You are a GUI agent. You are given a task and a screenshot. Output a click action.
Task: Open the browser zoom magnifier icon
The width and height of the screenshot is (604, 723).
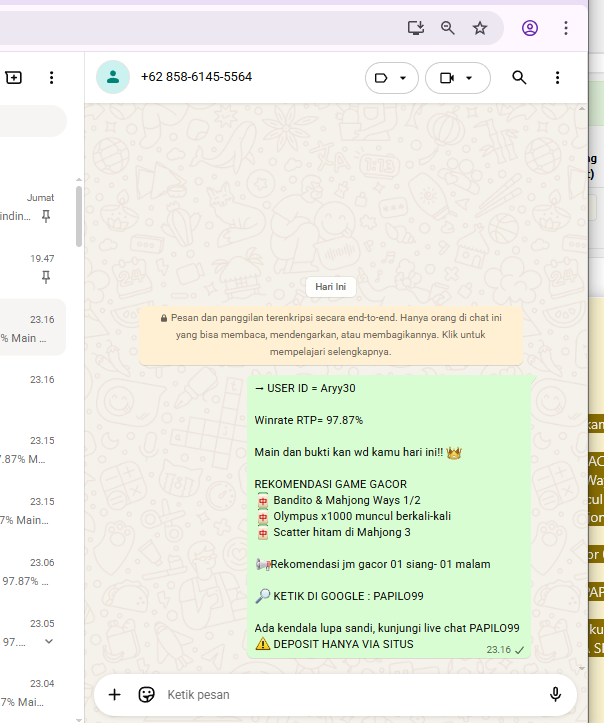(447, 28)
